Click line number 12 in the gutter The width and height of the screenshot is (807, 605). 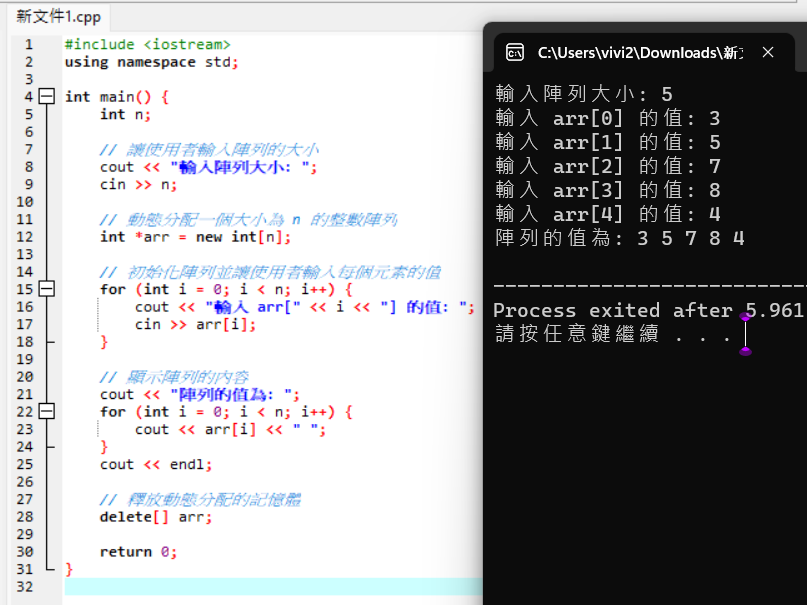pos(25,237)
